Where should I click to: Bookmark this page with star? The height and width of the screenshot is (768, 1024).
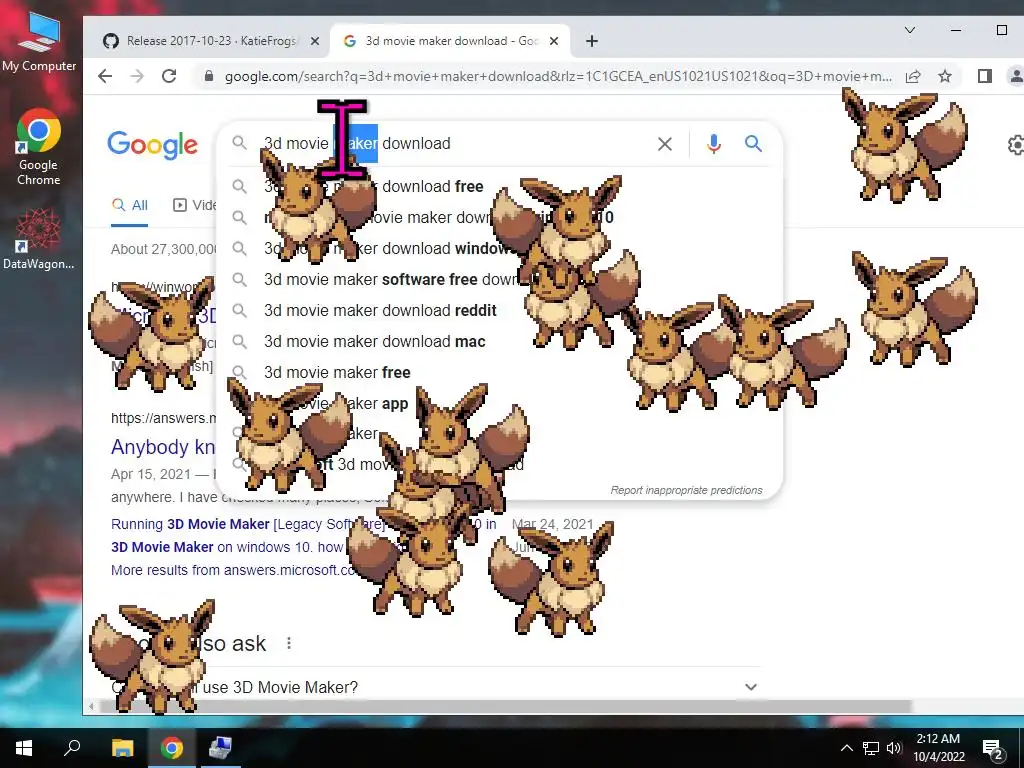click(945, 76)
